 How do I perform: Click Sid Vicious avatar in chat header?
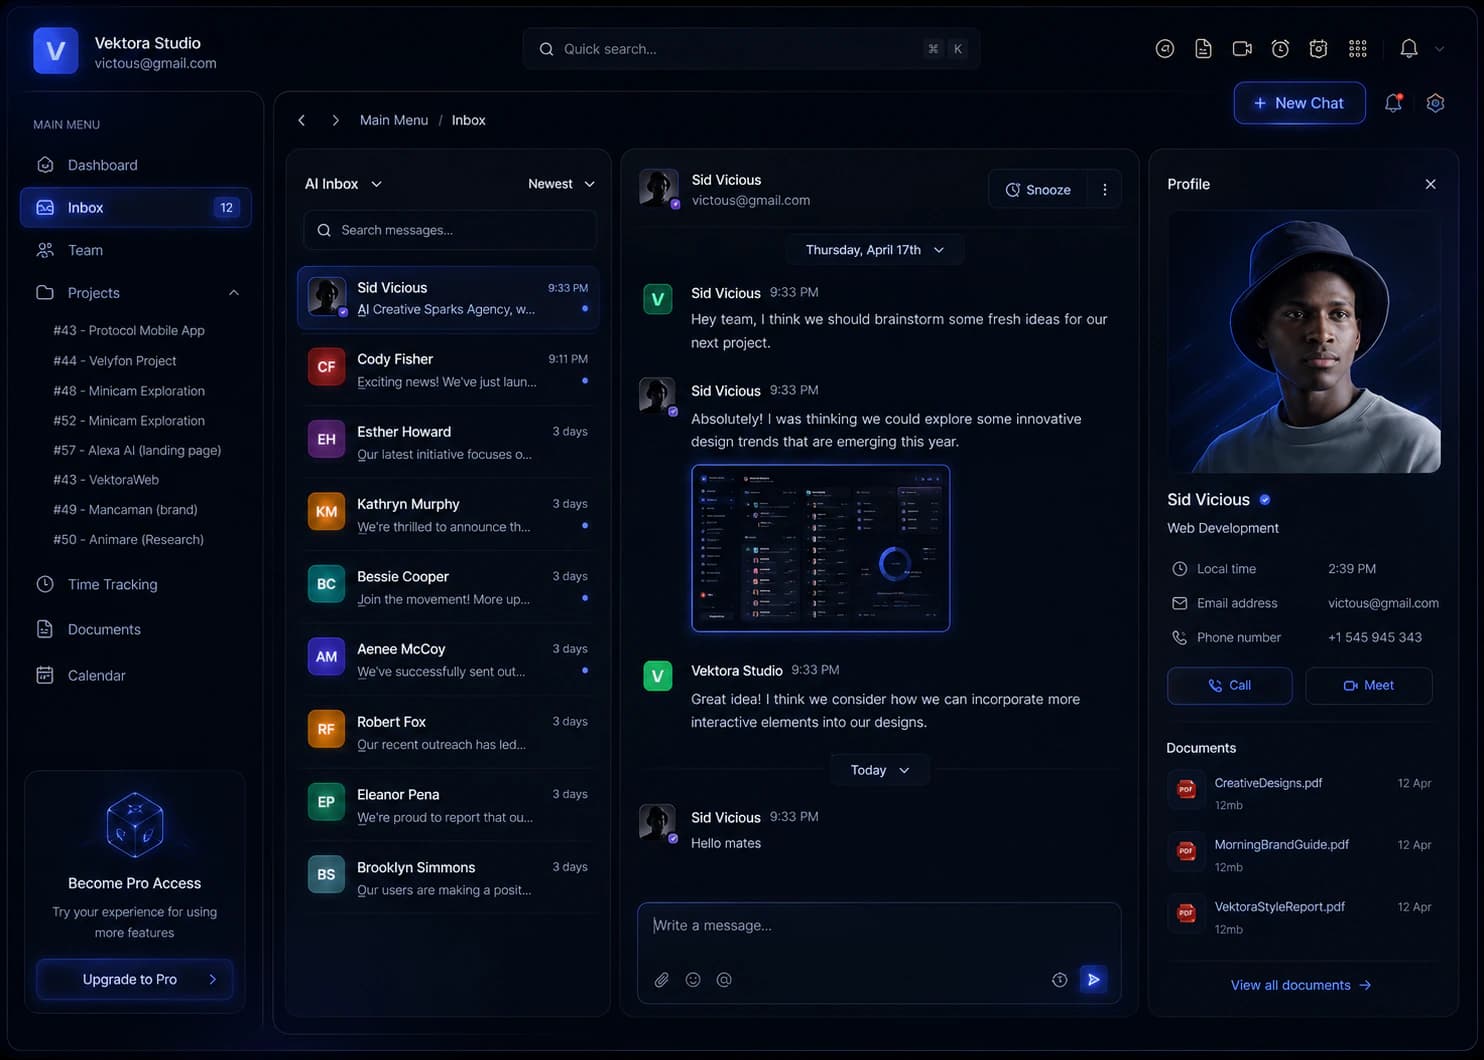coord(659,188)
